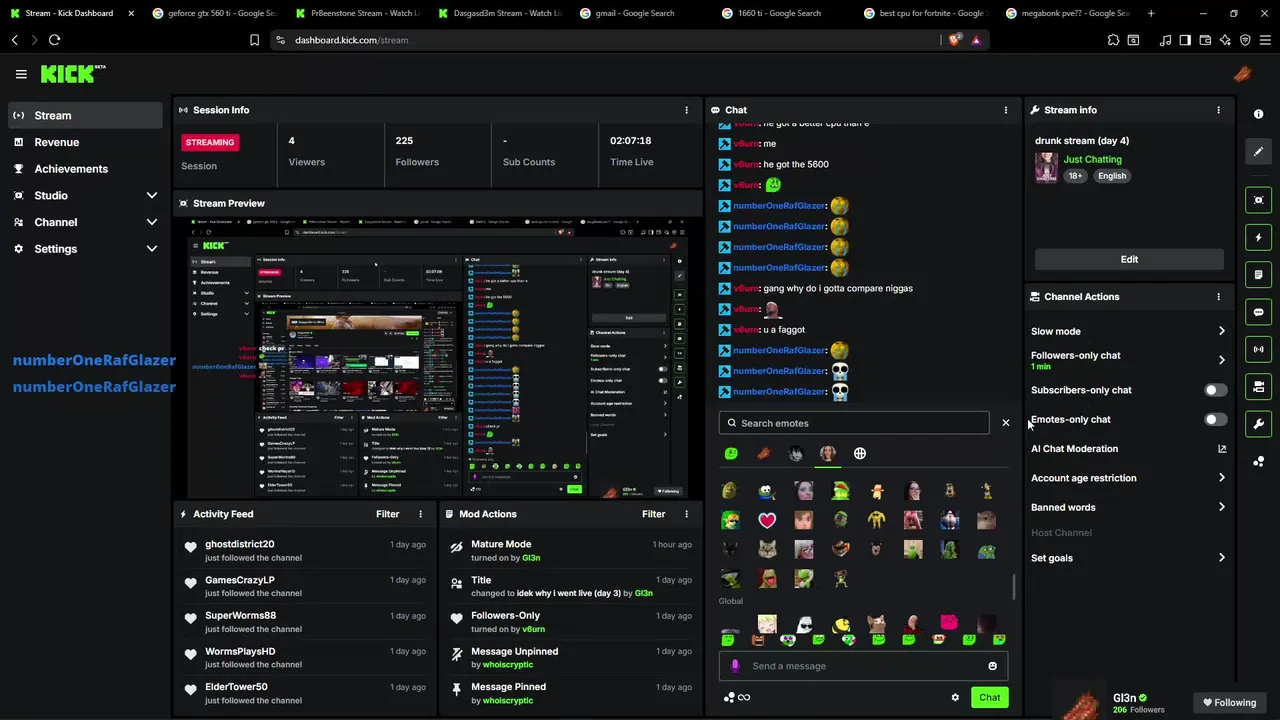
Task: Switch to first green Kick emote tab
Action: pos(731,454)
